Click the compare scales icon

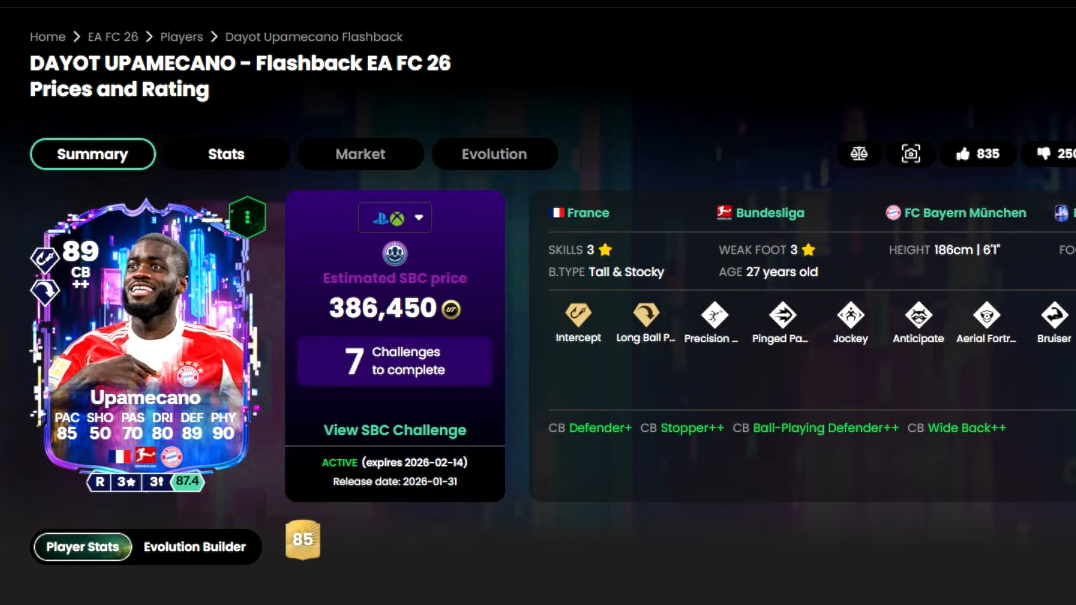(858, 154)
